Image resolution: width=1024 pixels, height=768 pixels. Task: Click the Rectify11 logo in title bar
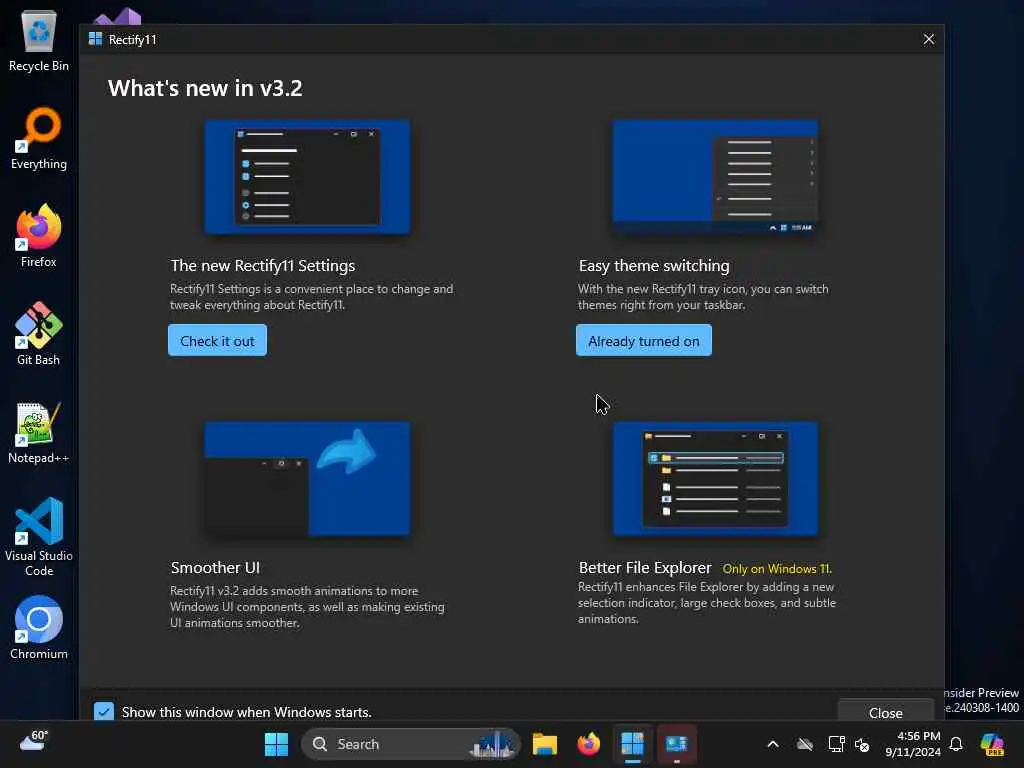tap(95, 39)
